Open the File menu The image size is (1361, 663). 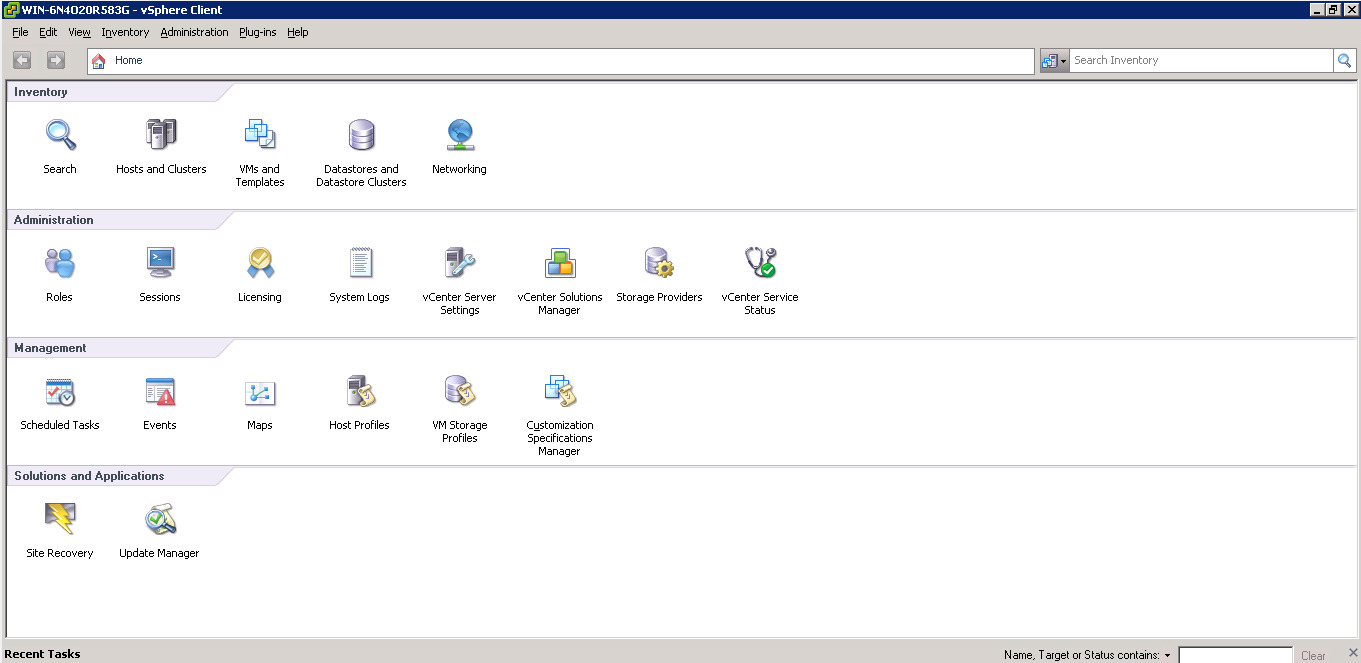point(20,32)
